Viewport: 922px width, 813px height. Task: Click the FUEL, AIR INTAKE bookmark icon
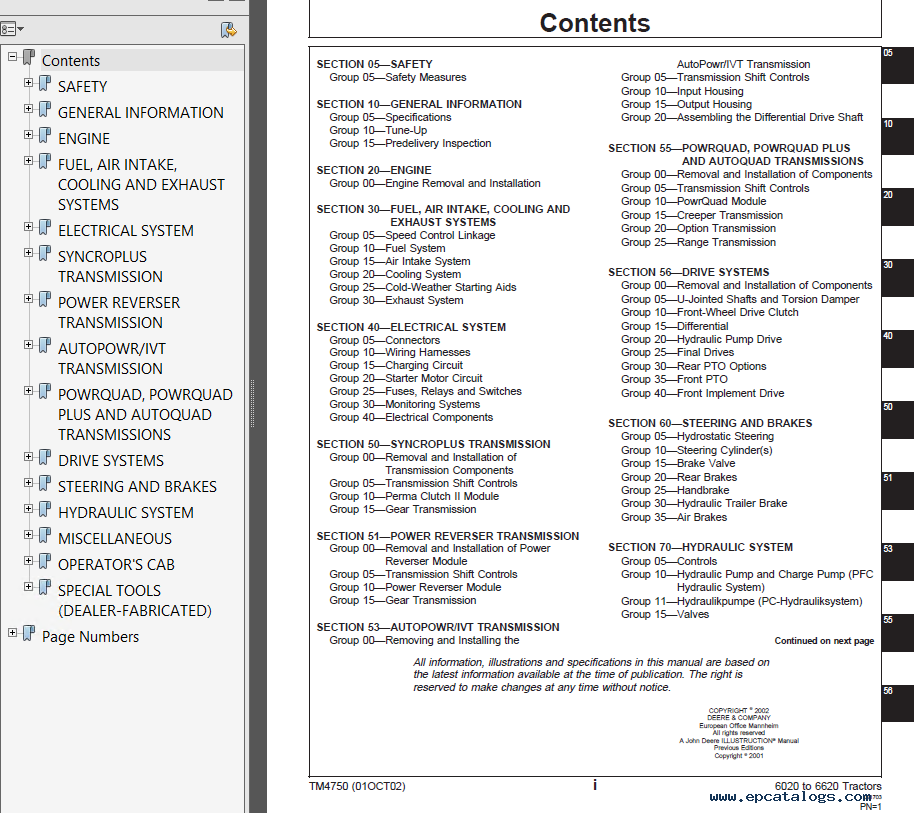(x=45, y=161)
